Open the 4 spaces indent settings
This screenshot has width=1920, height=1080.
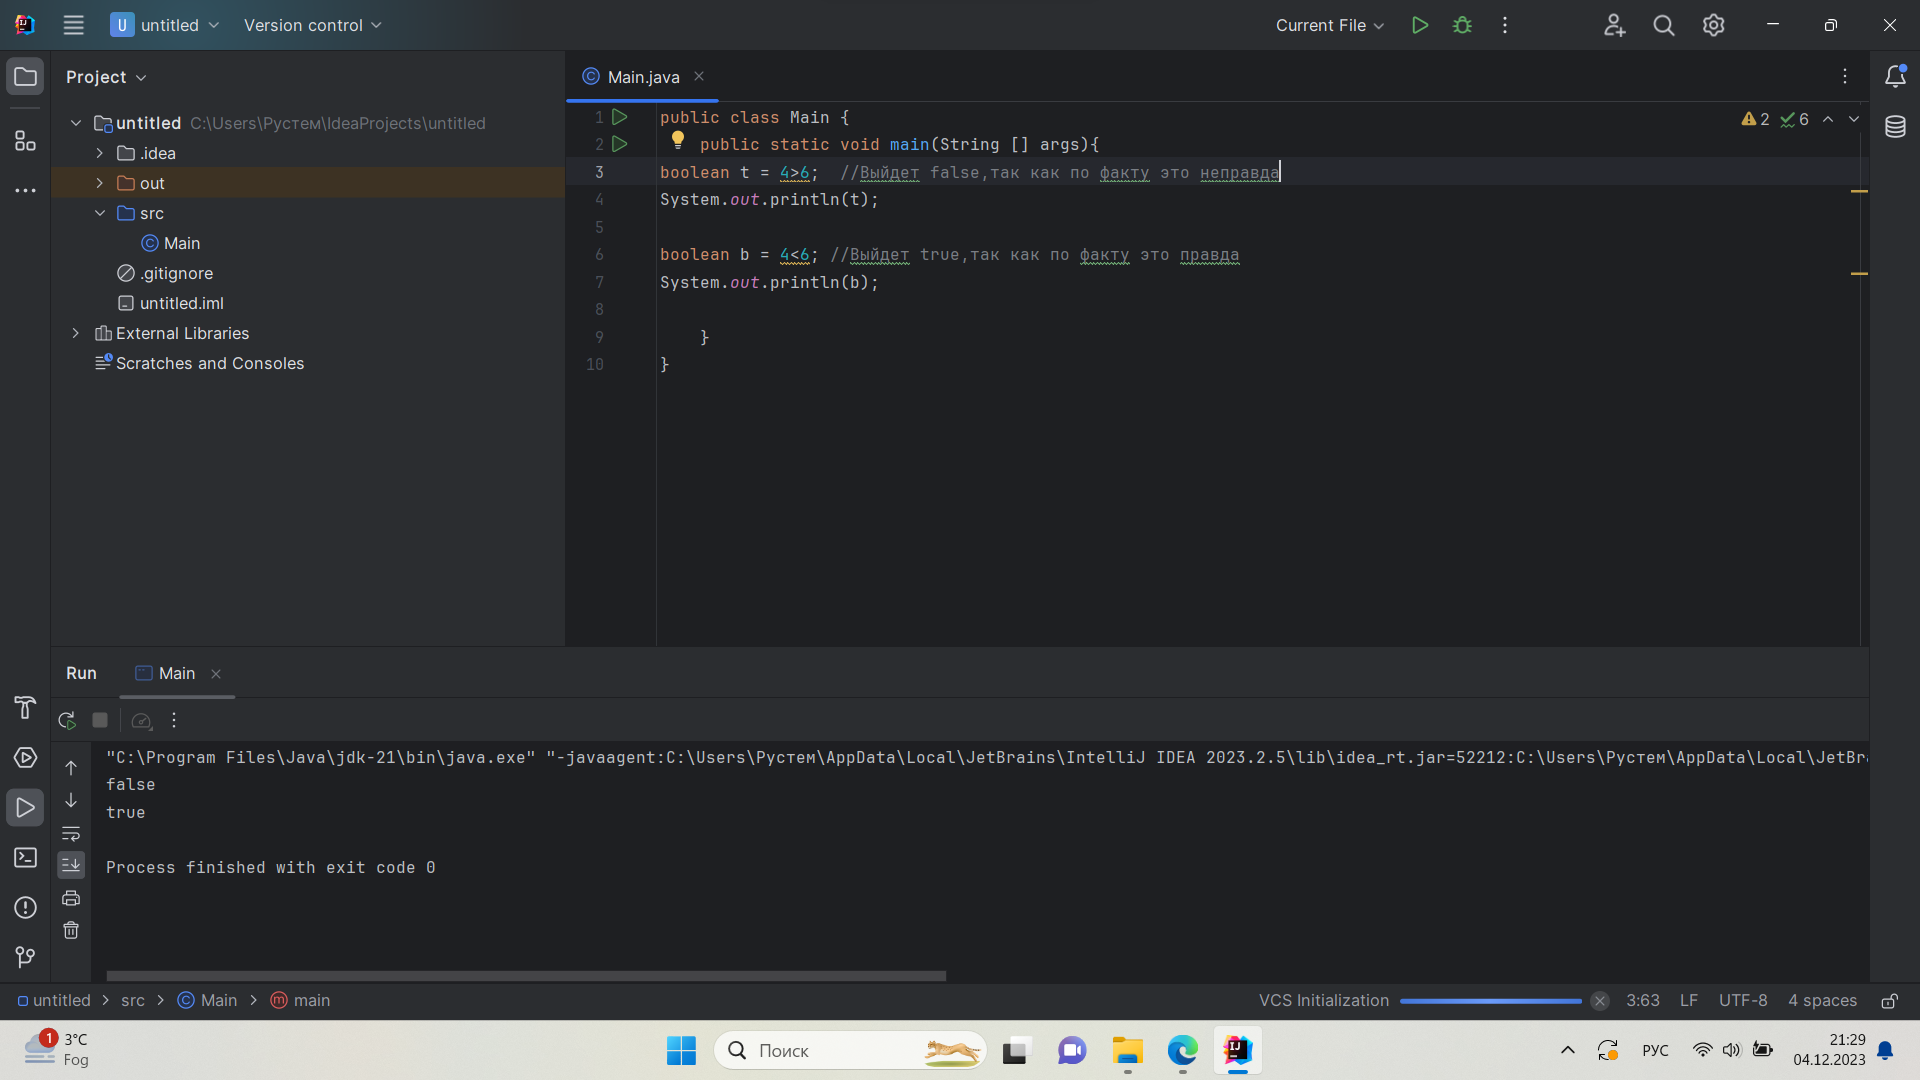point(1822,1001)
